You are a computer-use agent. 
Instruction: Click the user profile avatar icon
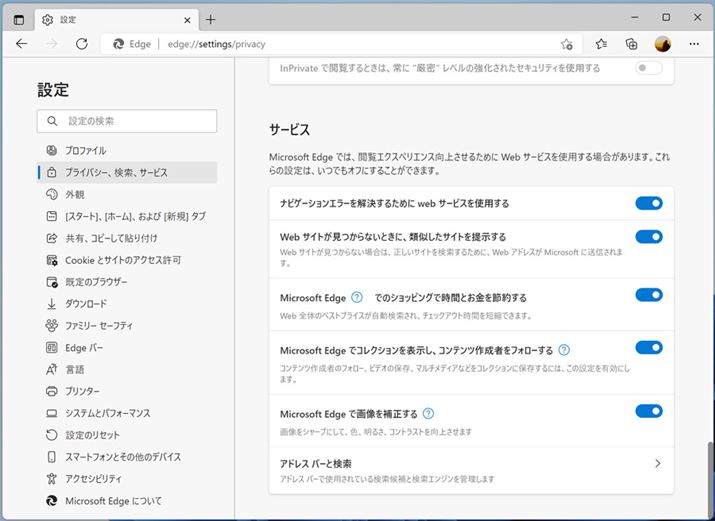point(662,44)
